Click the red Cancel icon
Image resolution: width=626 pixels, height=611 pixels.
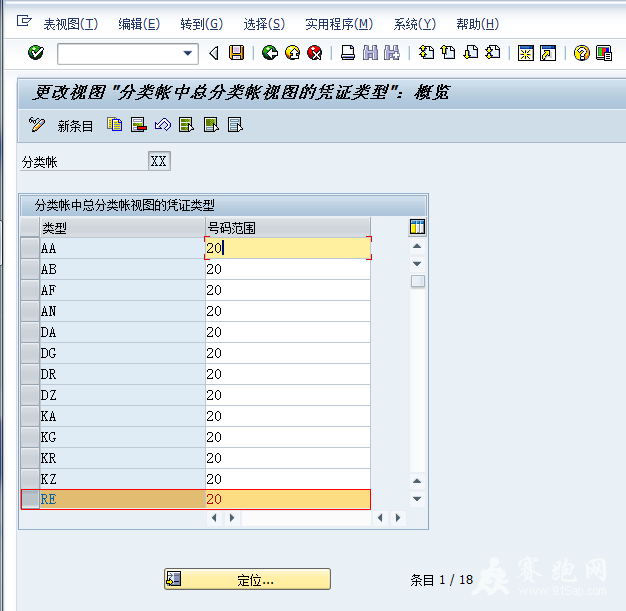click(315, 53)
